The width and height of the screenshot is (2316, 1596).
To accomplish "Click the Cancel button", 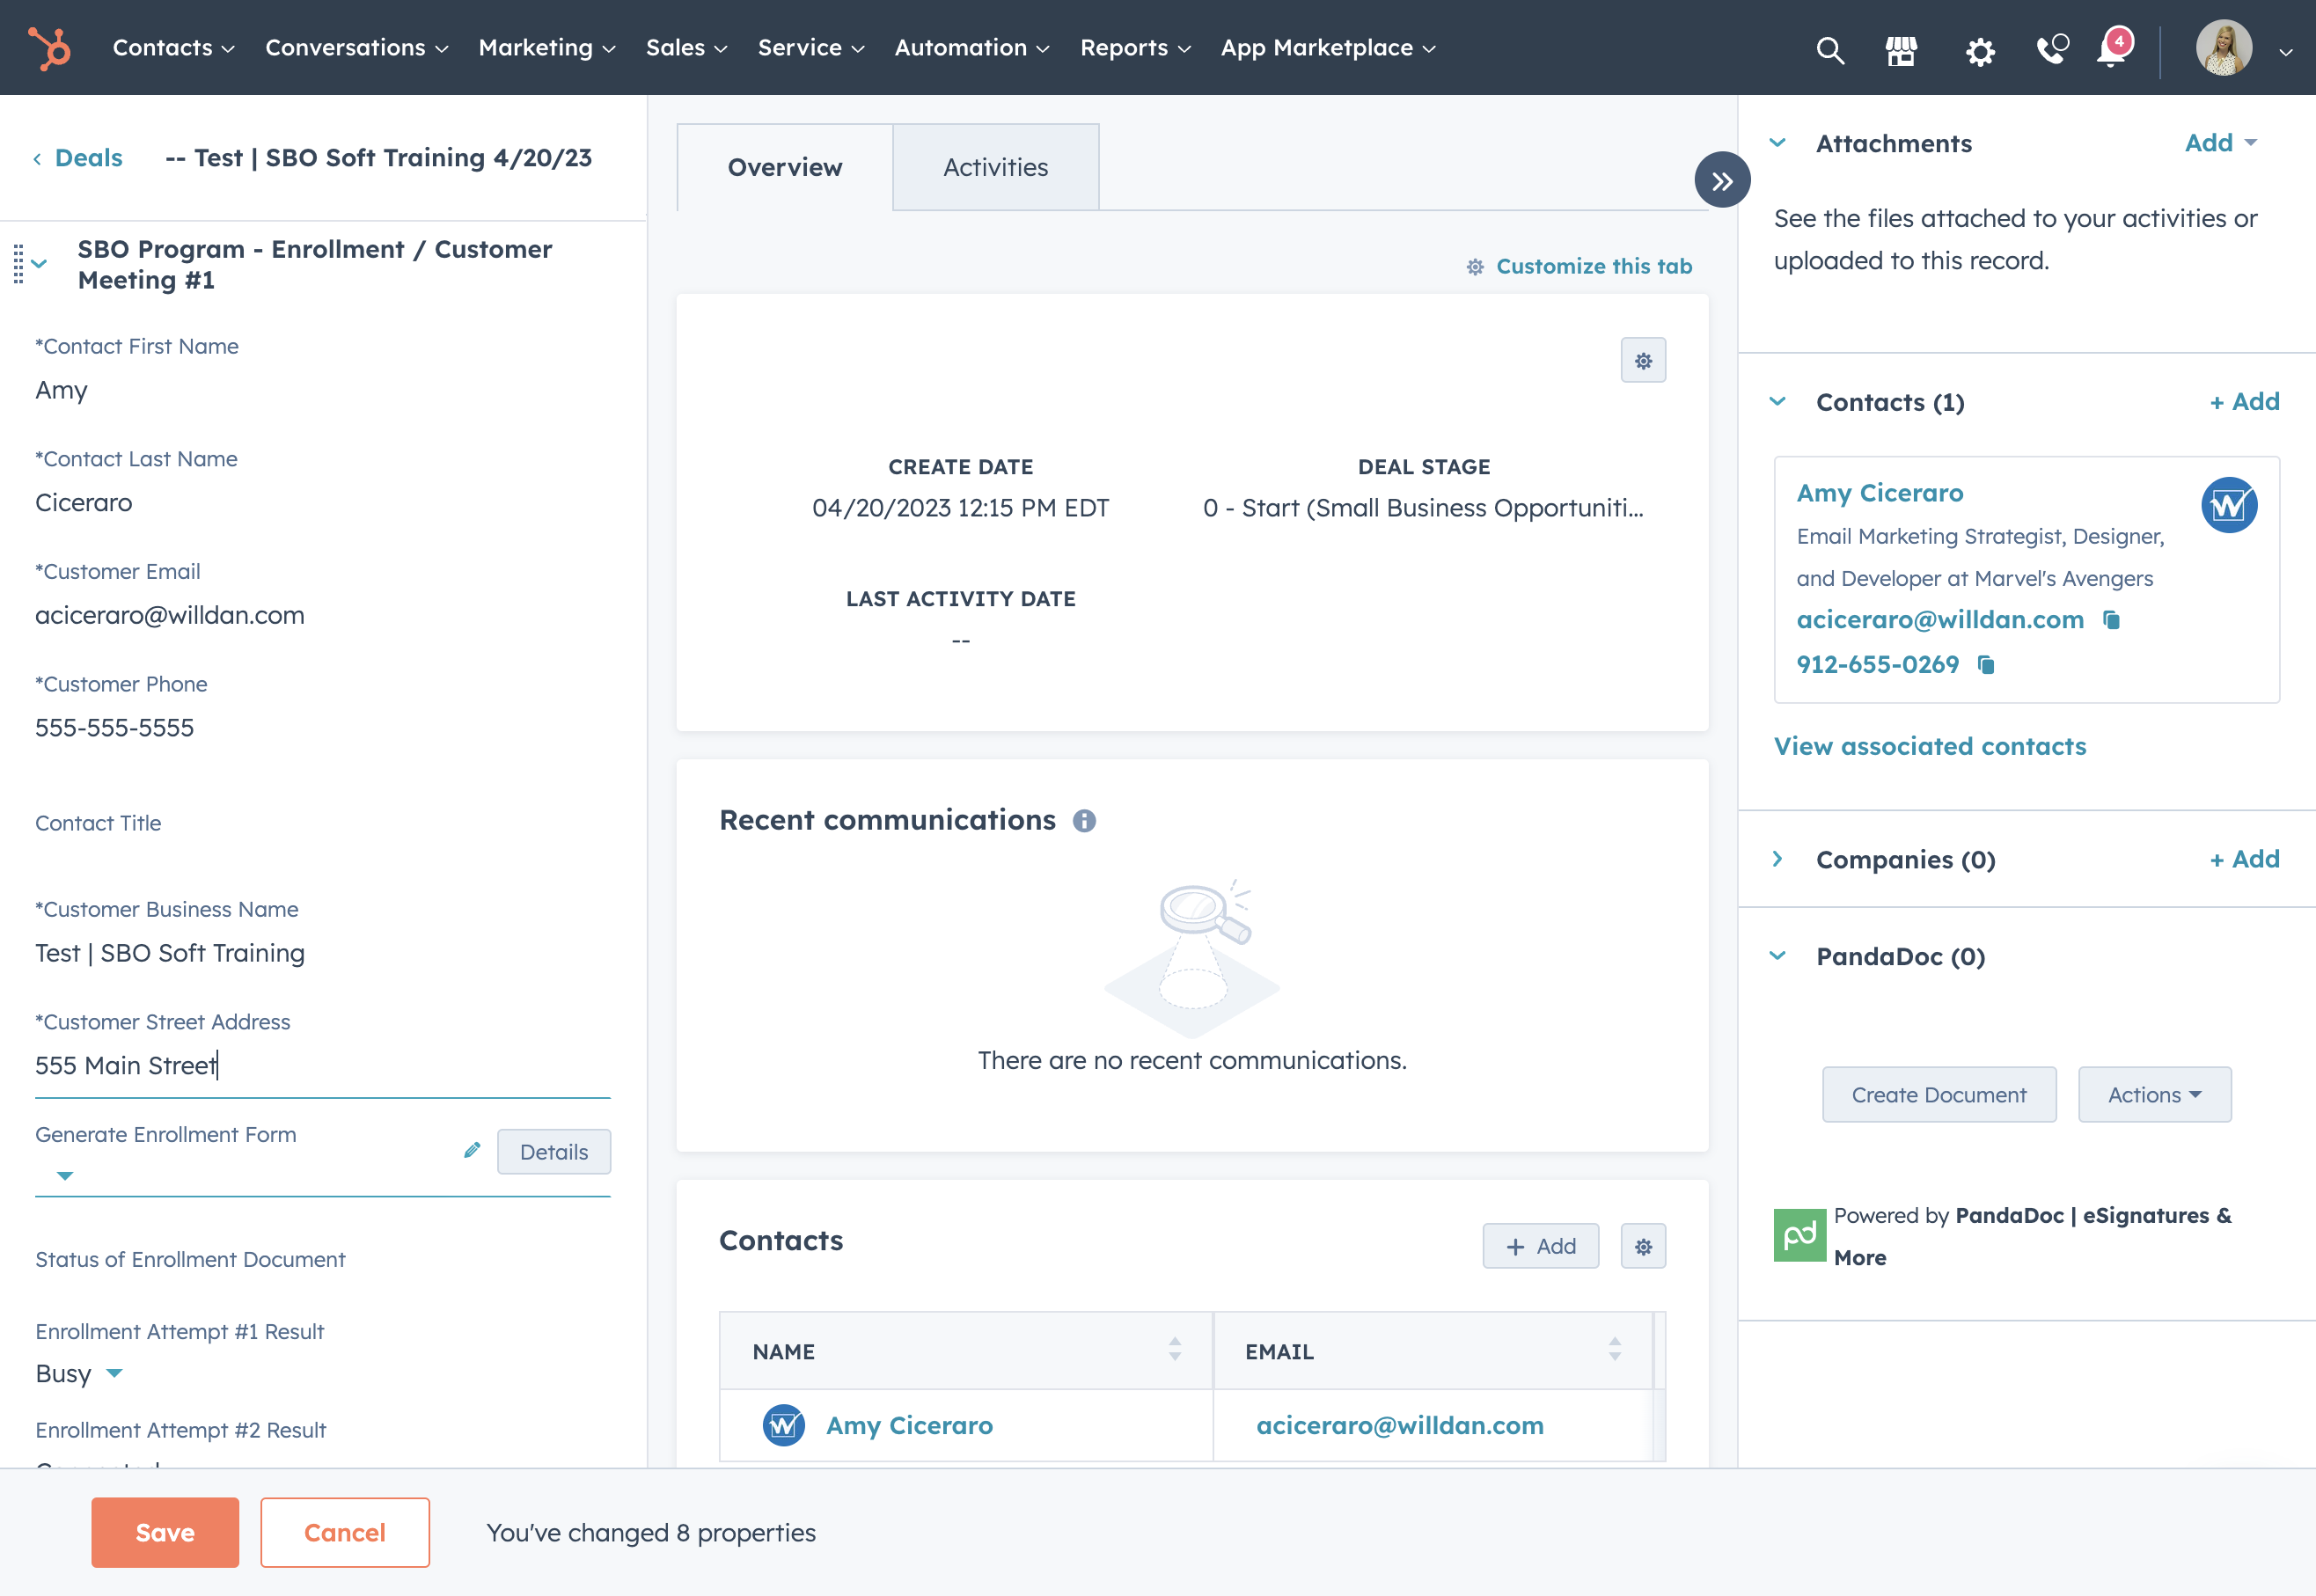I will click(345, 1532).
